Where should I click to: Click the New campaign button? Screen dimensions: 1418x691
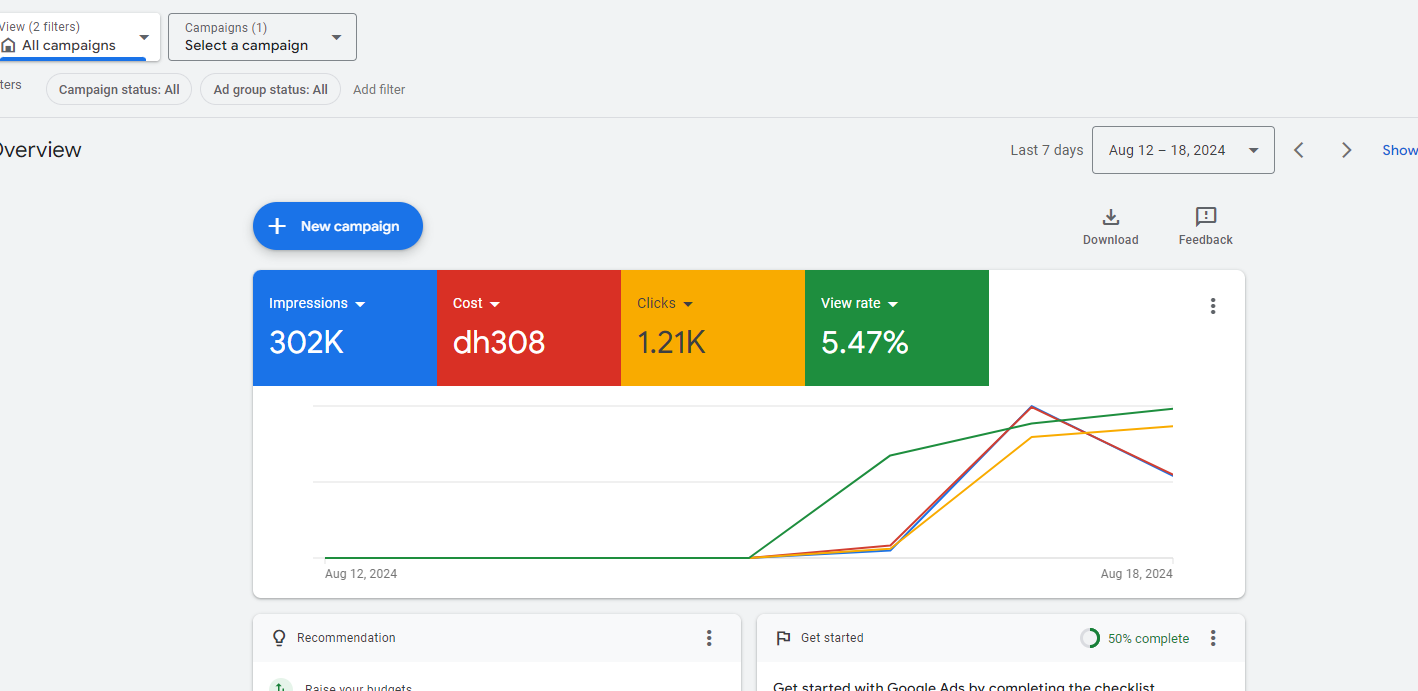coord(338,226)
